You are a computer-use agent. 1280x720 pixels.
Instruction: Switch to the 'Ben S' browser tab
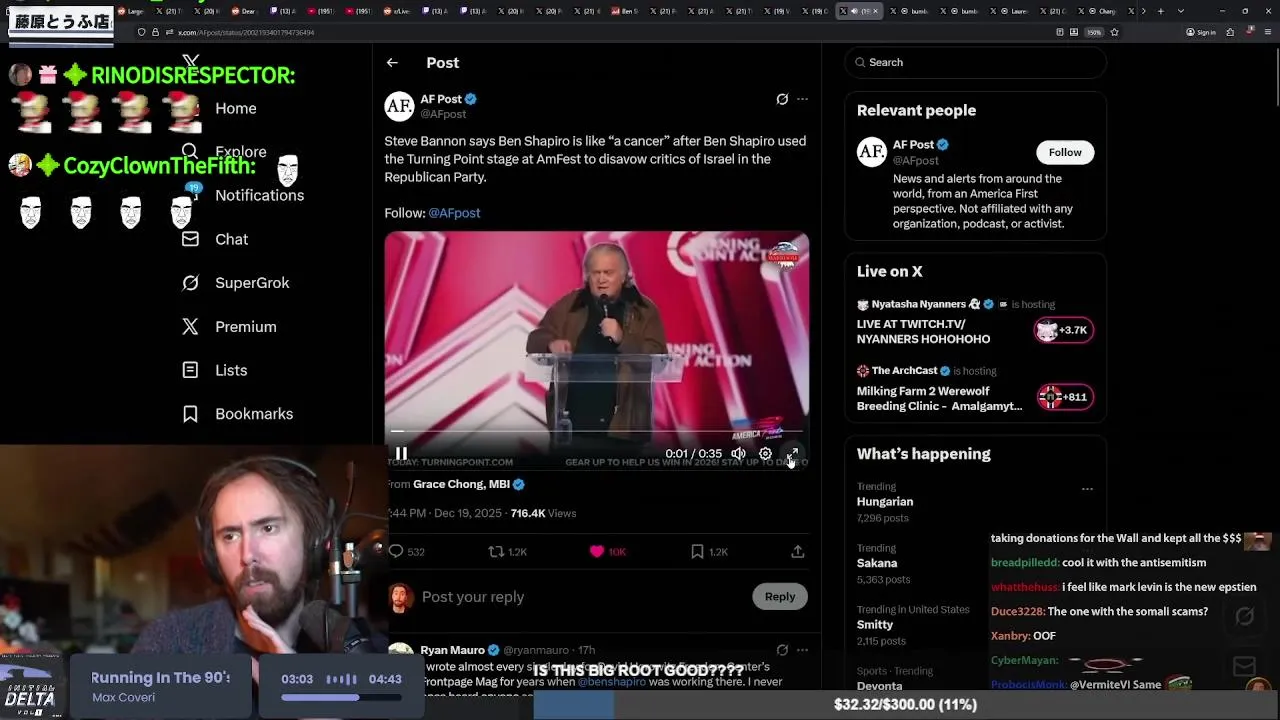pyautogui.click(x=624, y=11)
